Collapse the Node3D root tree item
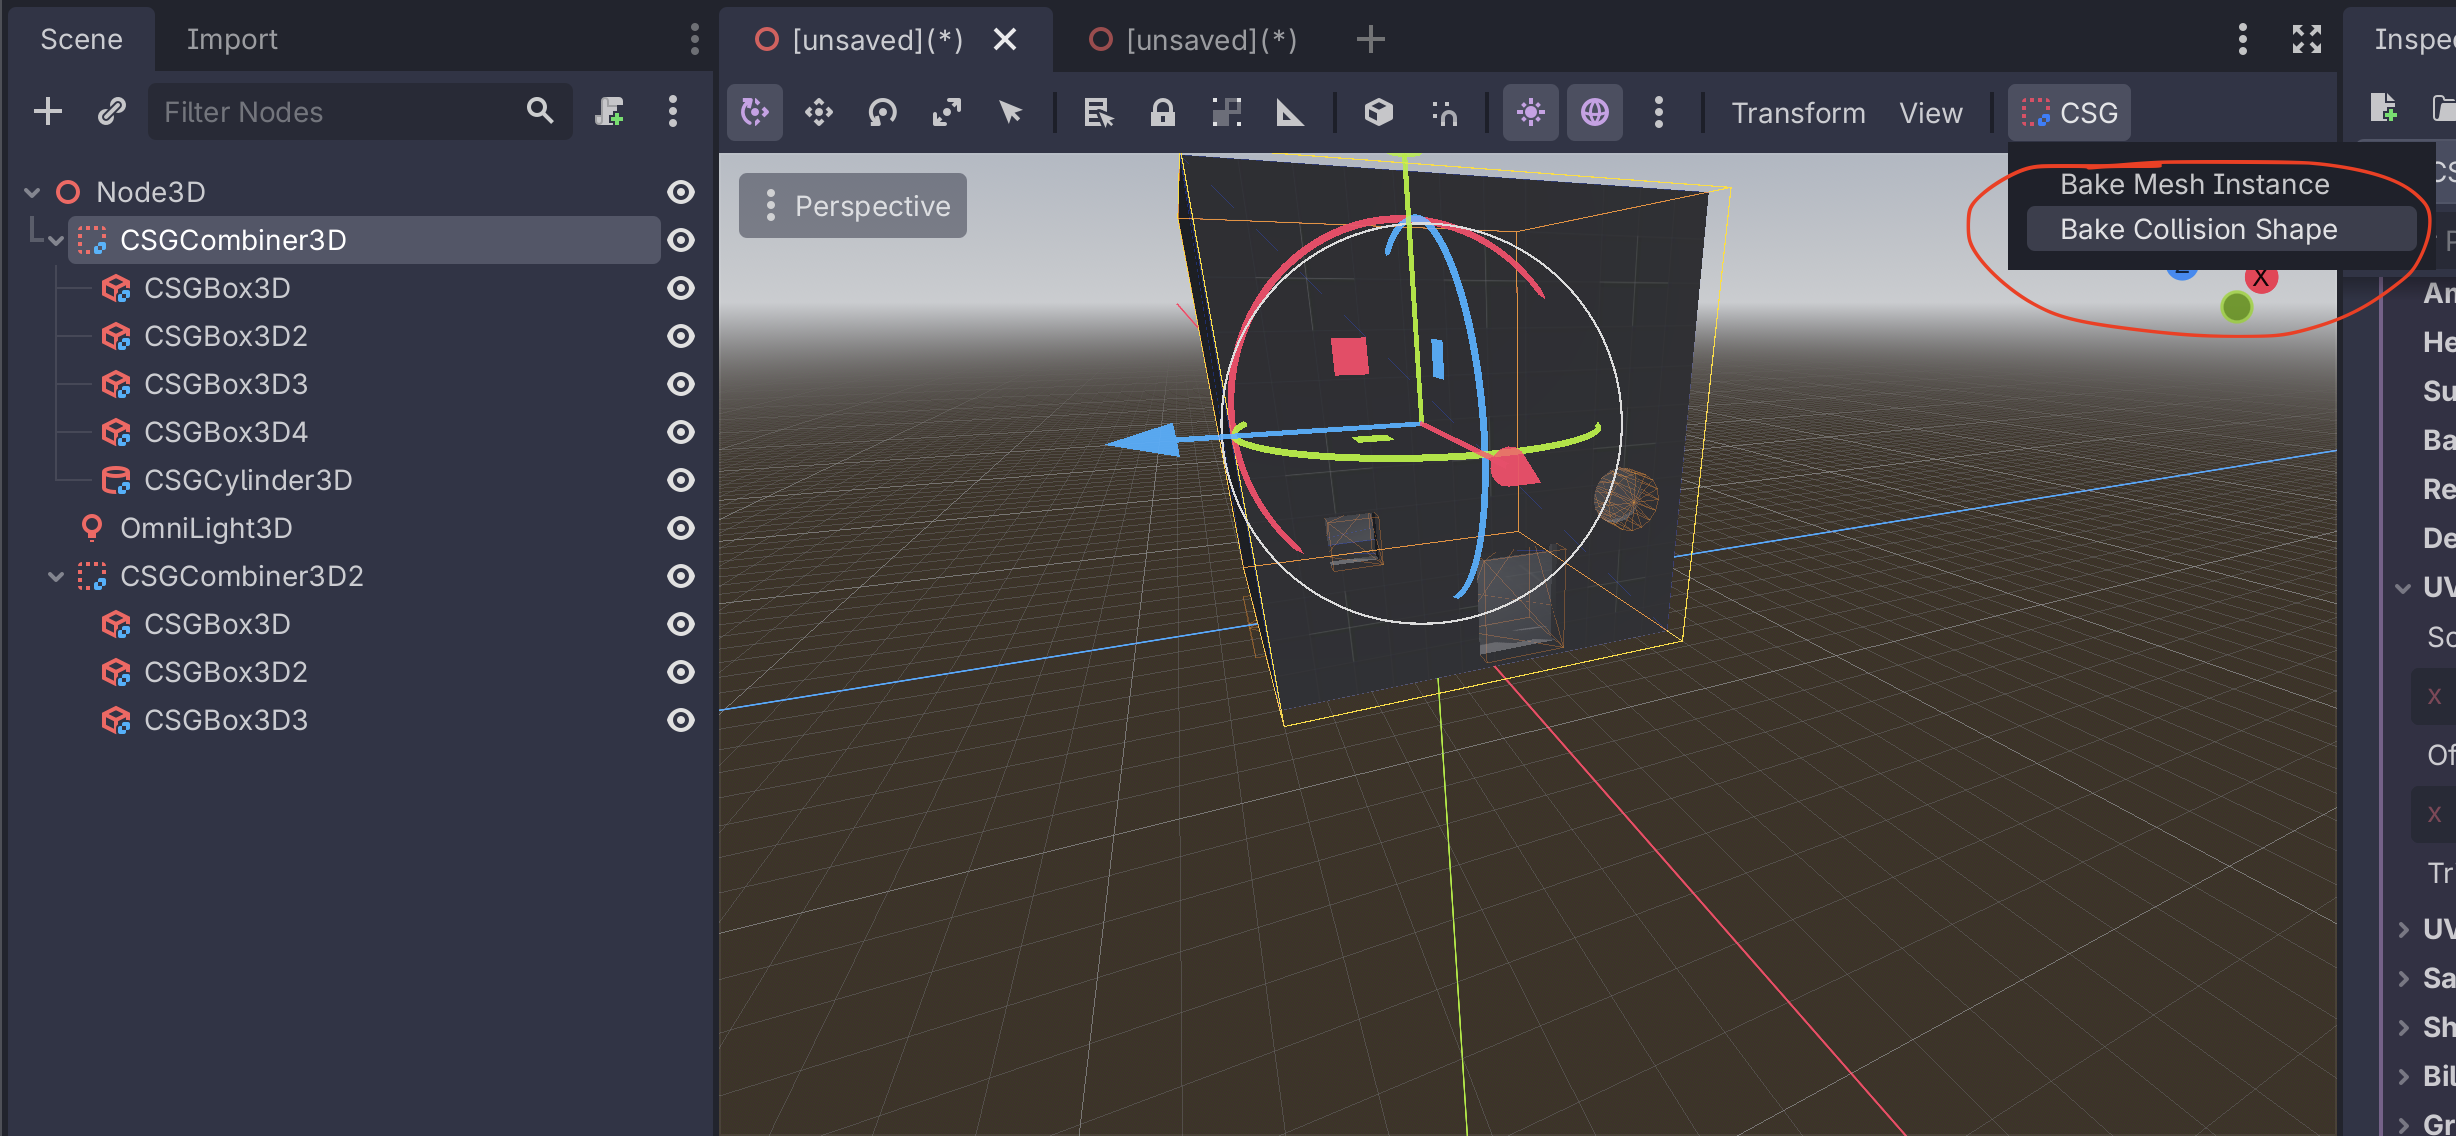The image size is (2456, 1136). 32,192
